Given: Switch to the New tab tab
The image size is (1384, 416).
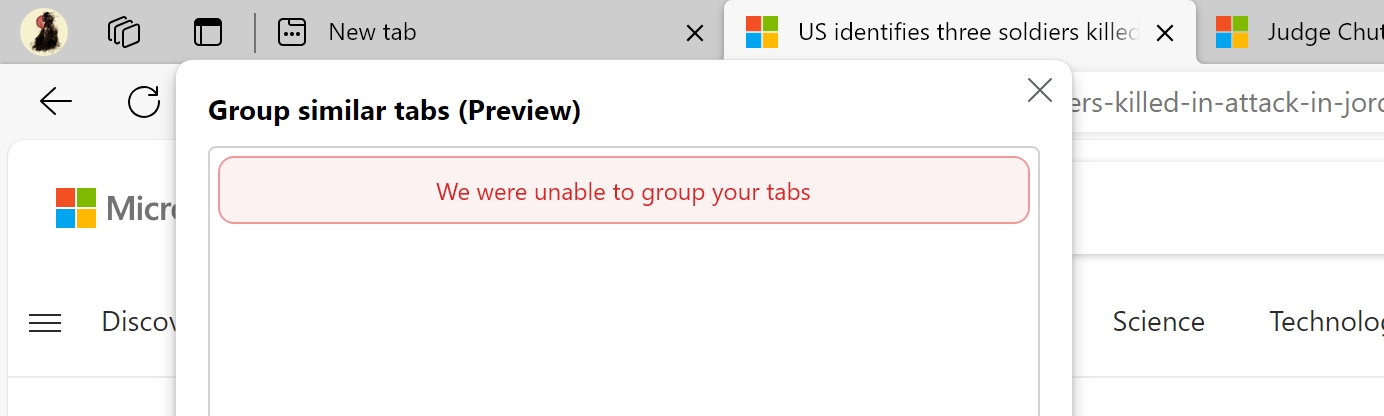Looking at the screenshot, I should click(x=372, y=32).
